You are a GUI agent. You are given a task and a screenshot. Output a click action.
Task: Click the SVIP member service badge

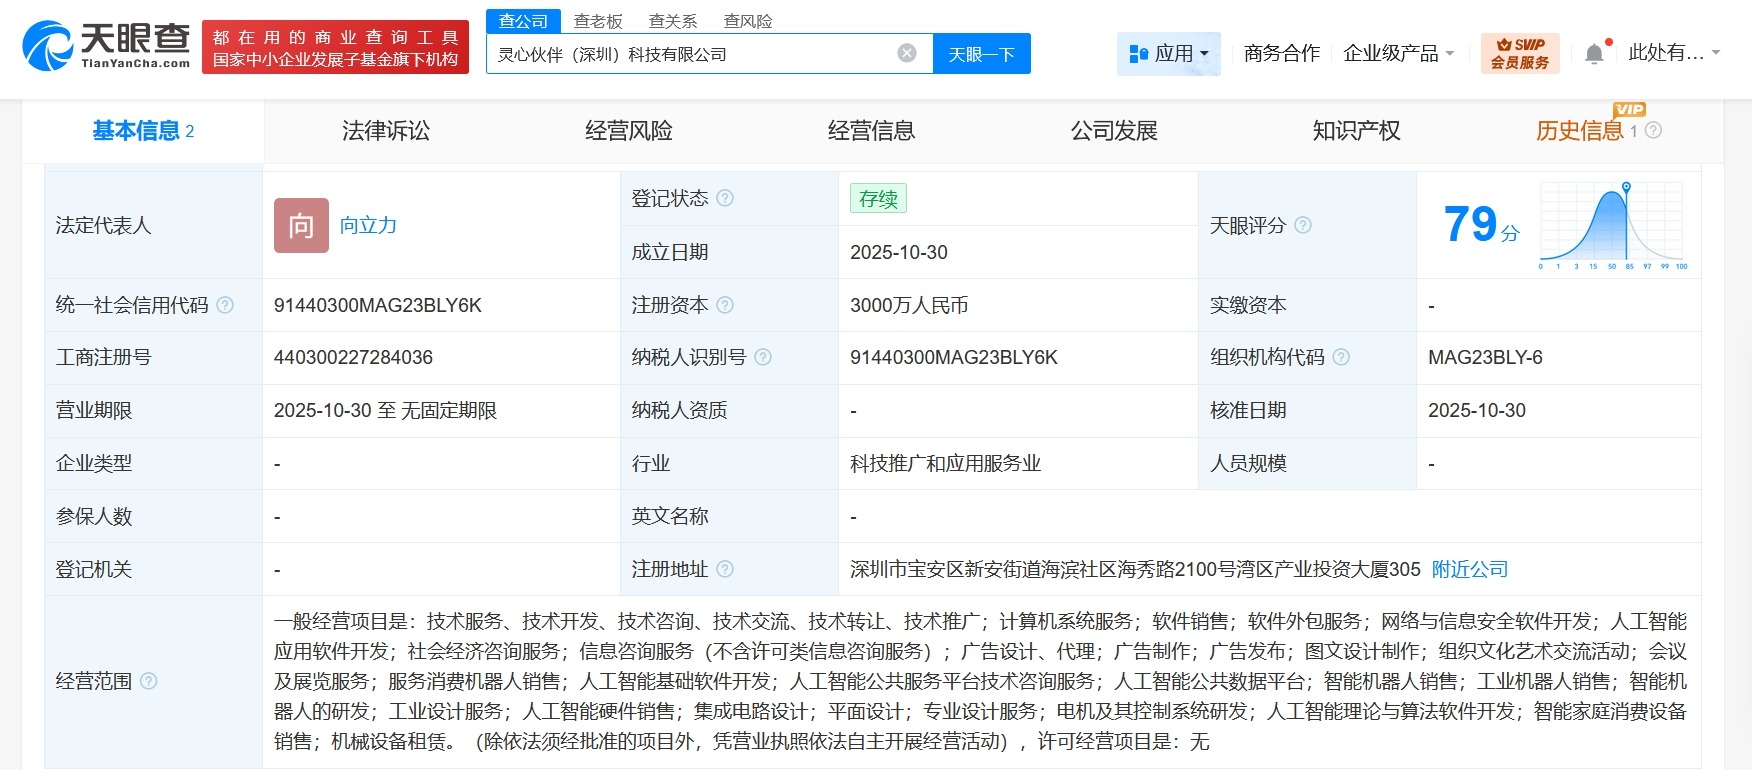coord(1520,53)
